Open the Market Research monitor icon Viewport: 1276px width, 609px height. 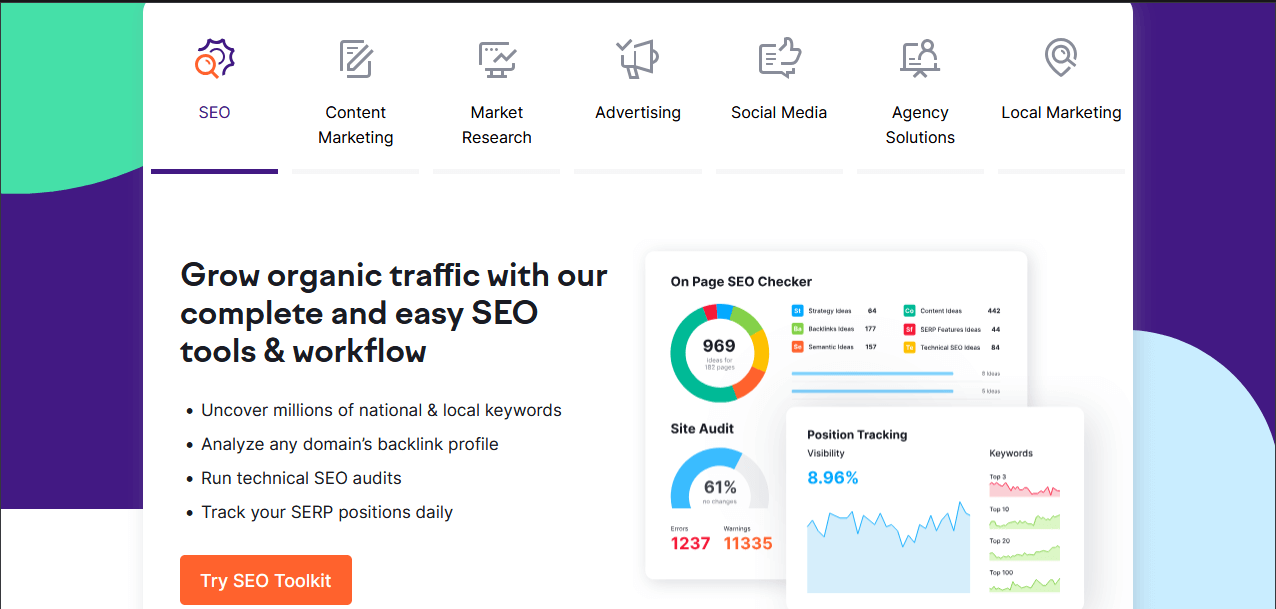tap(496, 60)
